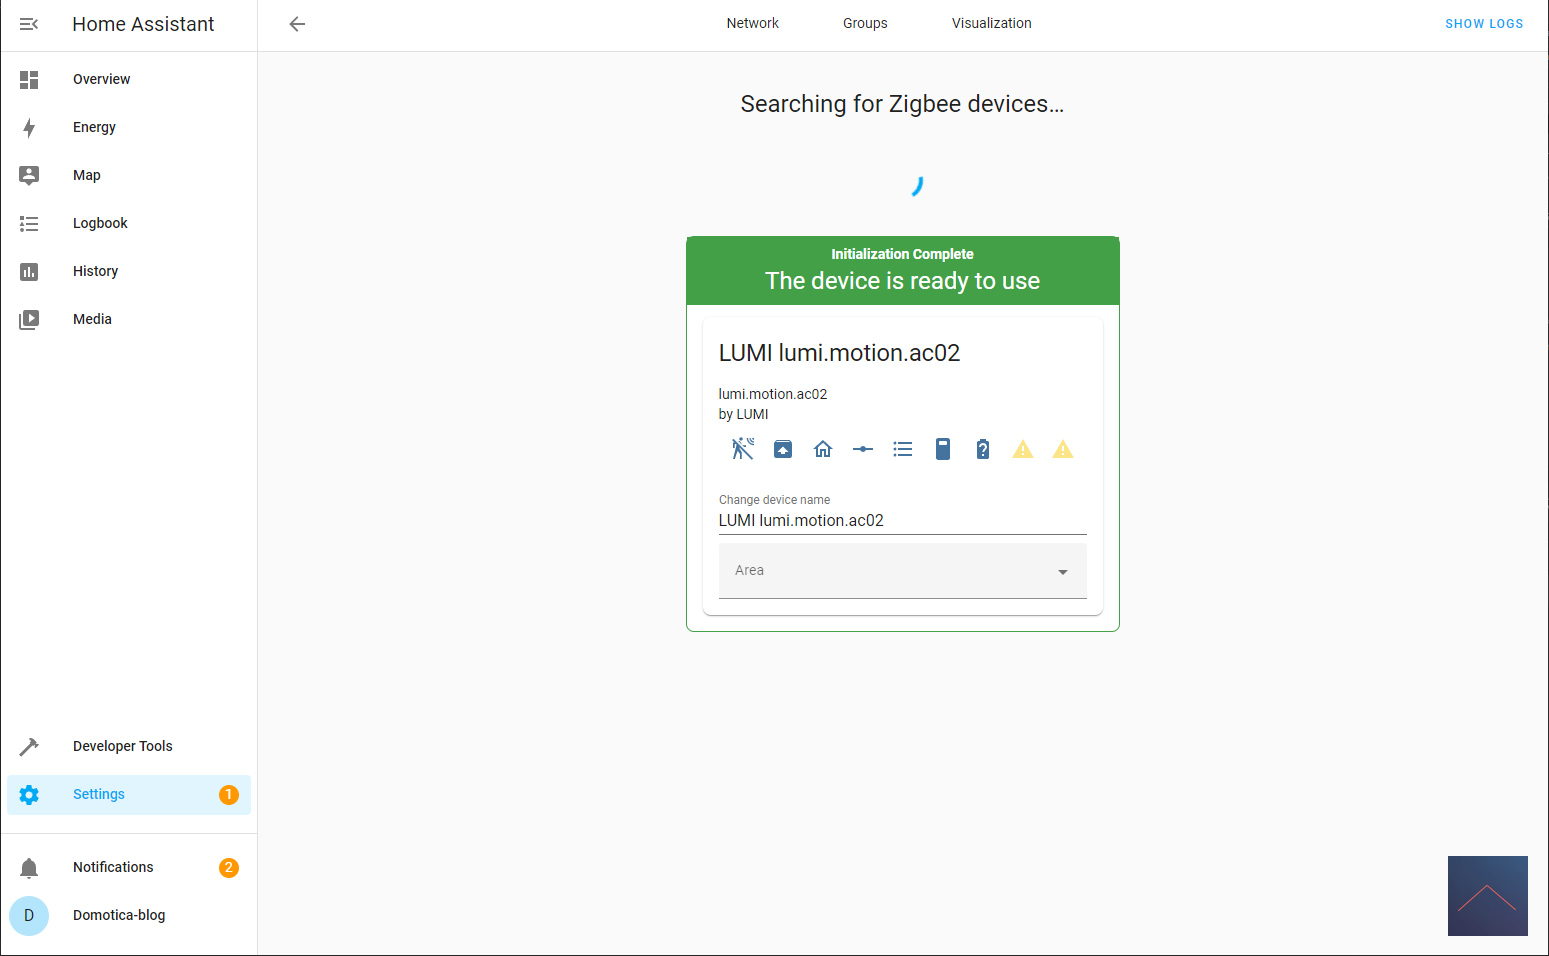Image resolution: width=1549 pixels, height=956 pixels.
Task: Click the Overview dashboard icon
Action: (29, 79)
